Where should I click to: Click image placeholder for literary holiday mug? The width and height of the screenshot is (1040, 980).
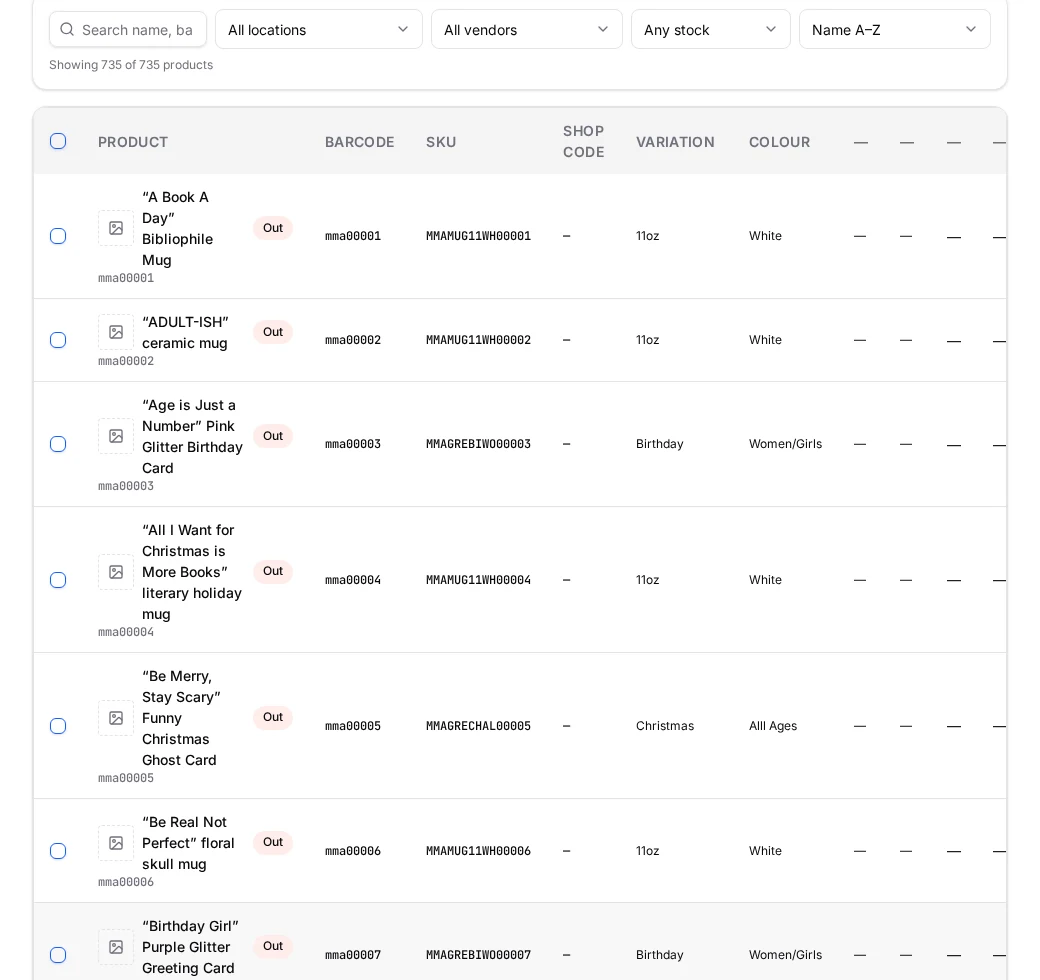pyautogui.click(x=116, y=572)
